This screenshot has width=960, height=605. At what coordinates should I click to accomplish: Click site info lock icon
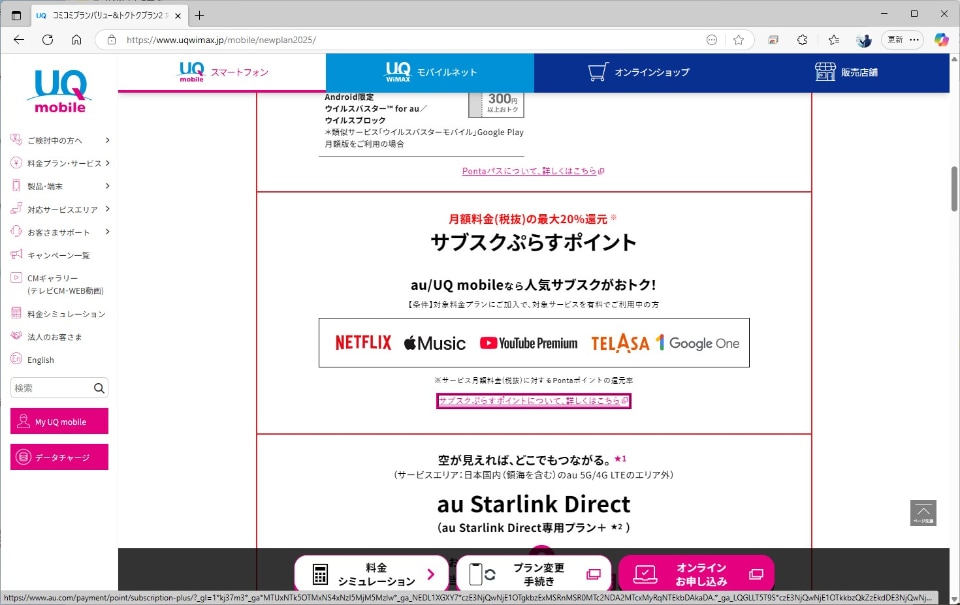tap(111, 40)
